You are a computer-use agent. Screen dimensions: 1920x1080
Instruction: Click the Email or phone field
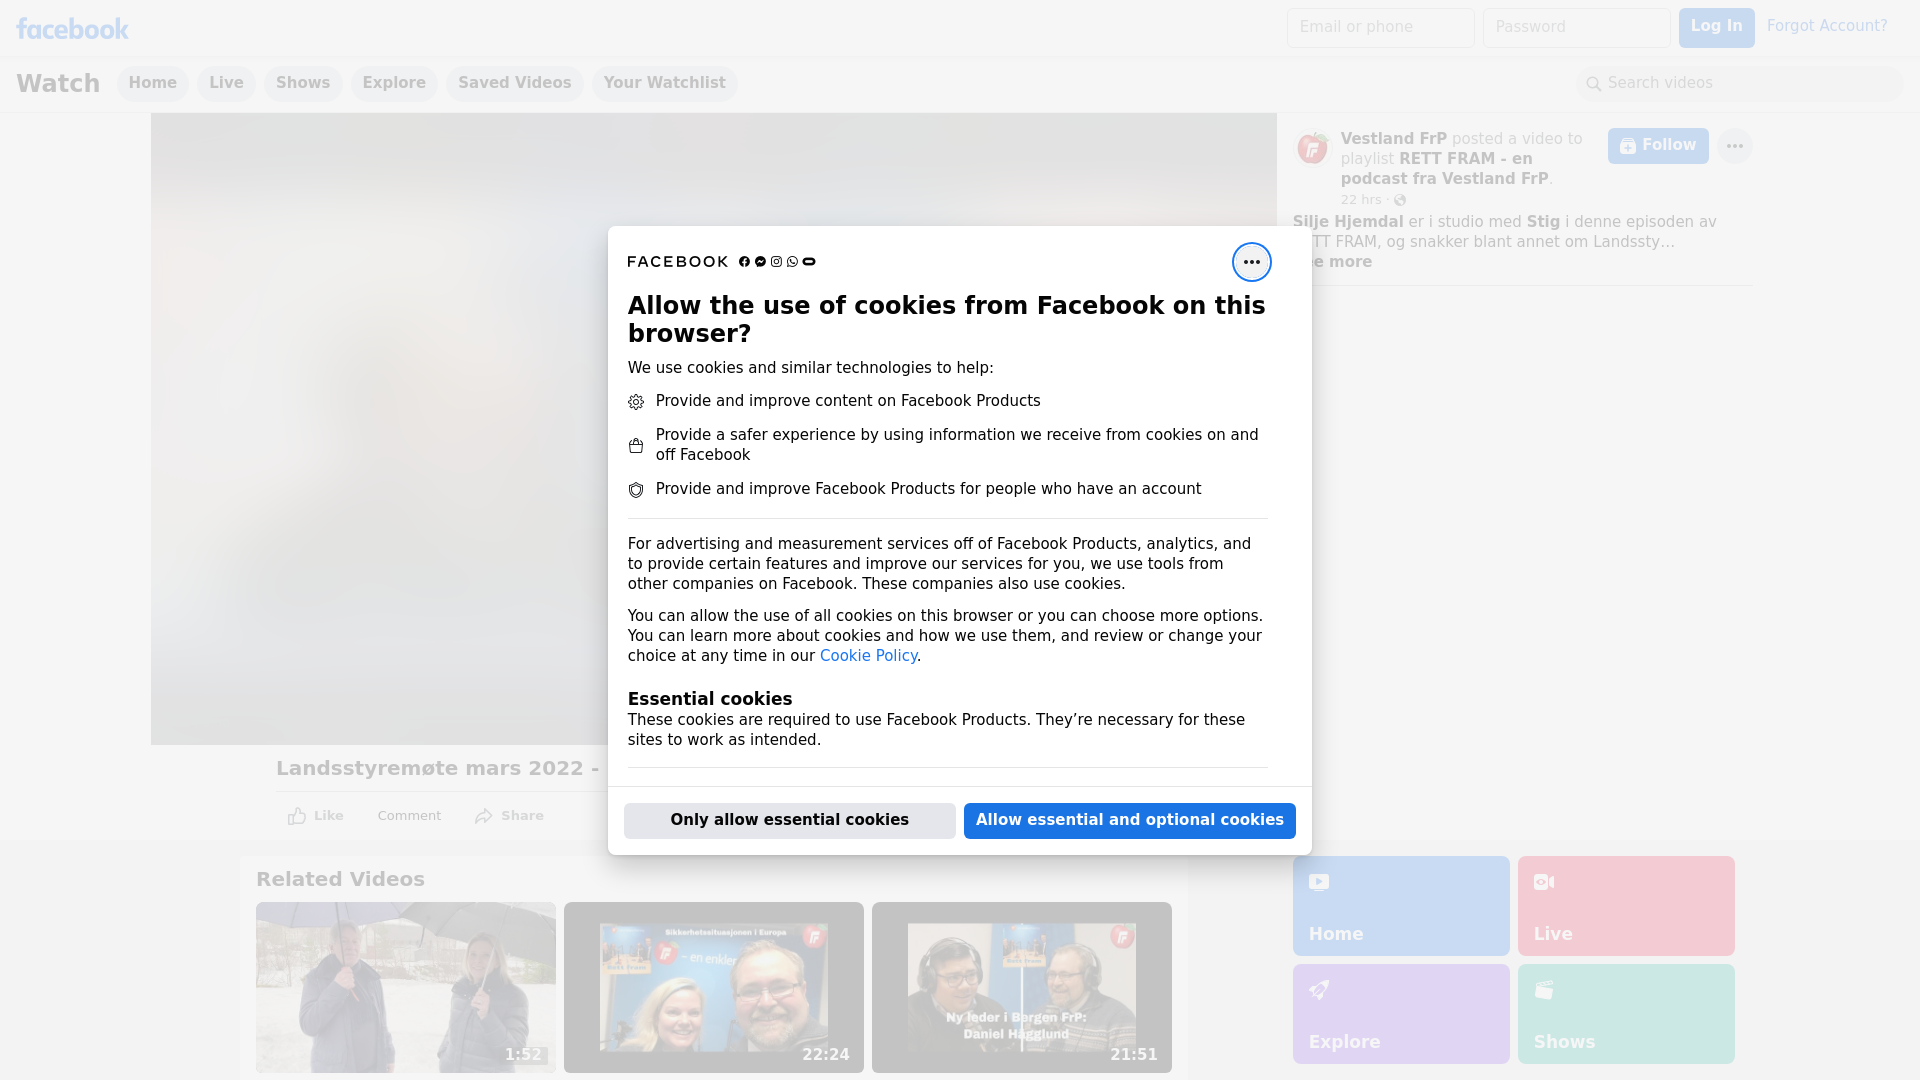(x=1381, y=27)
